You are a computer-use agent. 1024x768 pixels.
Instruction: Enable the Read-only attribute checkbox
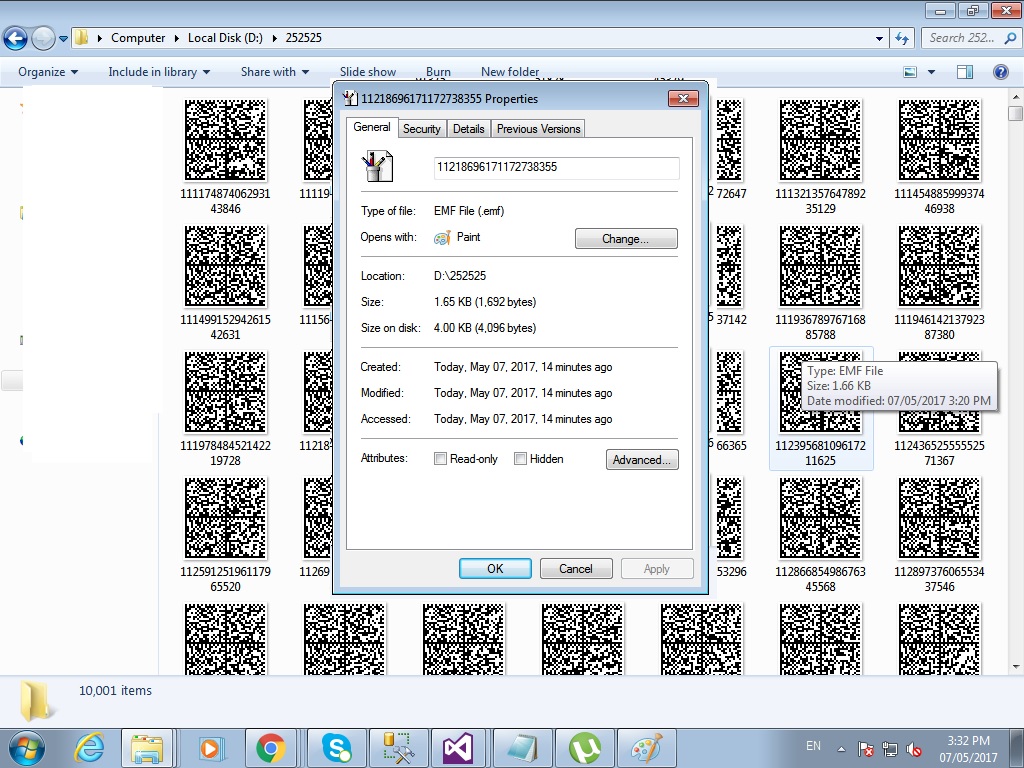tap(440, 459)
